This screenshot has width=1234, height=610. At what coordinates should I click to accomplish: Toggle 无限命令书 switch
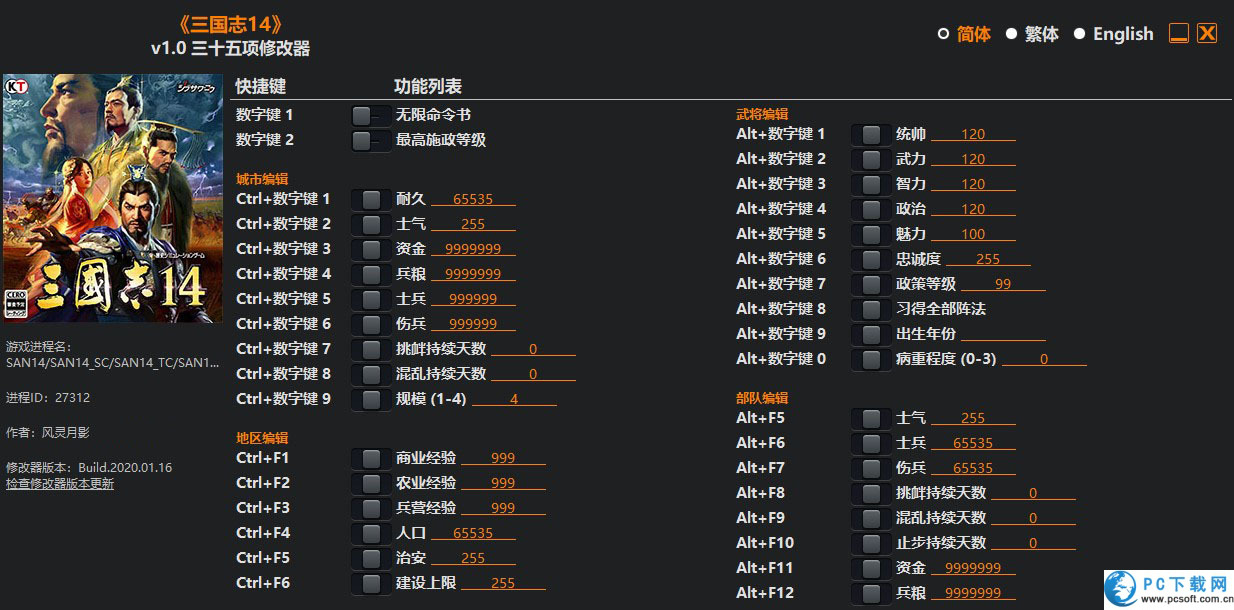coord(370,115)
